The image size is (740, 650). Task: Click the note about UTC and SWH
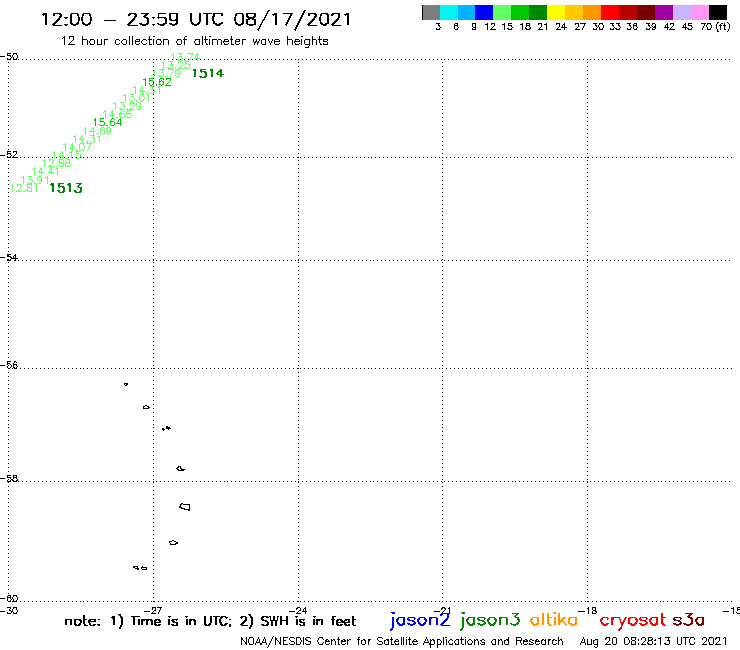[210, 621]
